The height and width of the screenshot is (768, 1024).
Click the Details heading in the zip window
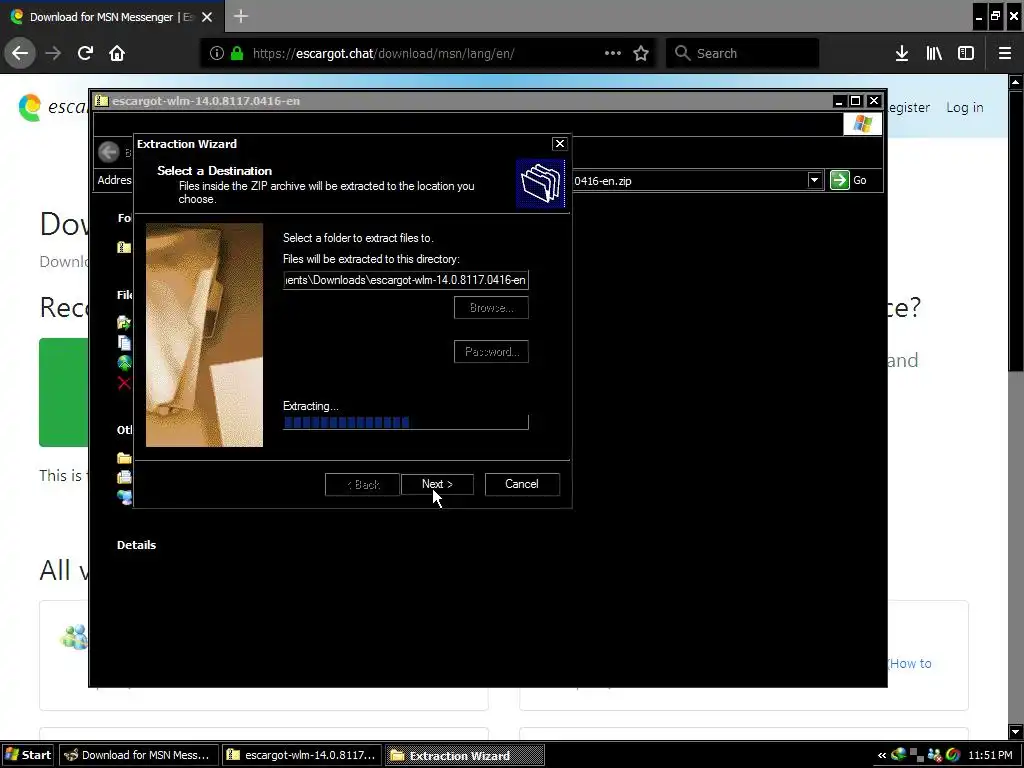136,545
